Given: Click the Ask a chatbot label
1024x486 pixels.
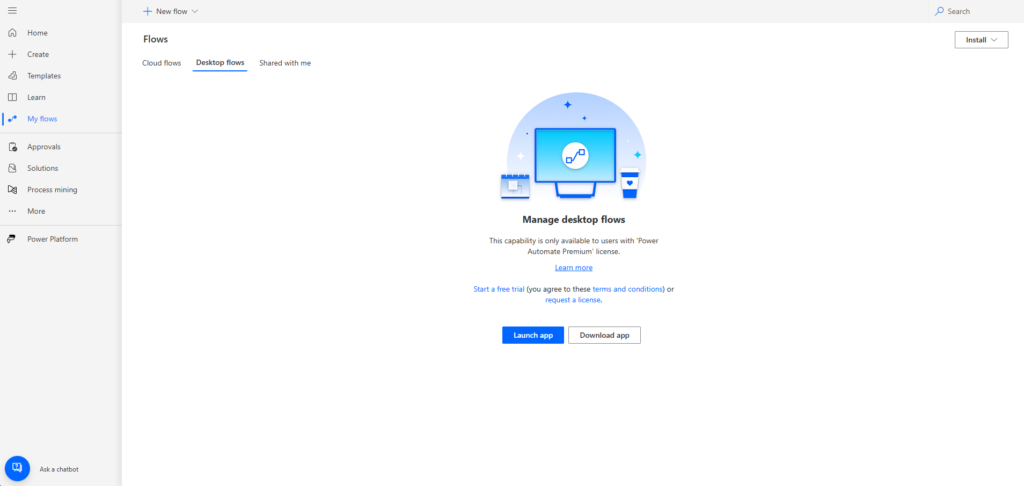Looking at the screenshot, I should click(x=59, y=469).
